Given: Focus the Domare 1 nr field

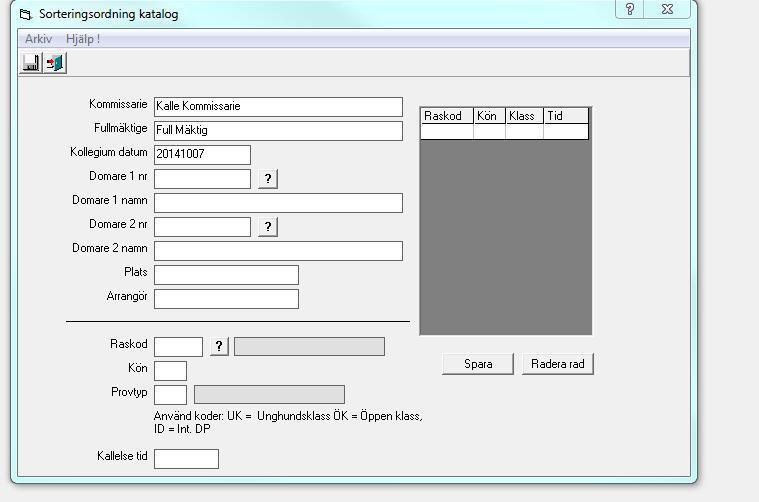Looking at the screenshot, I should click(x=202, y=179).
